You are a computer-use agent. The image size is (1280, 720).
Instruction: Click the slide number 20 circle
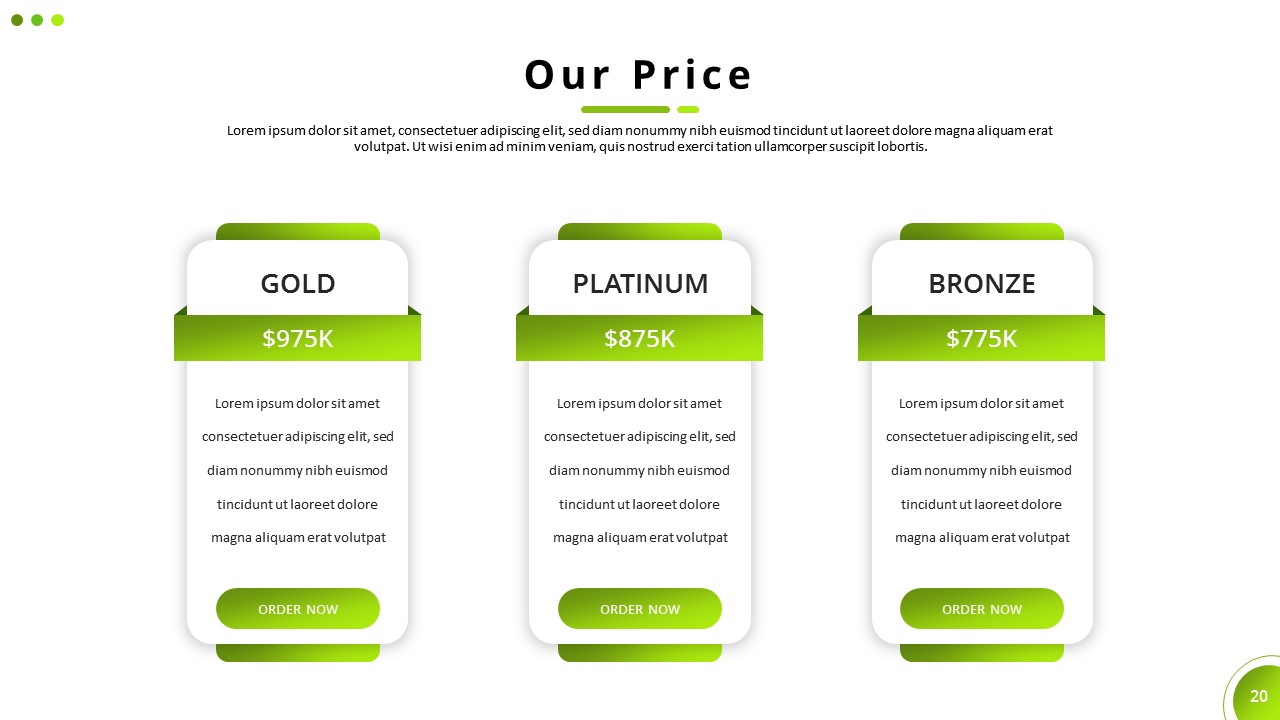tap(1258, 696)
